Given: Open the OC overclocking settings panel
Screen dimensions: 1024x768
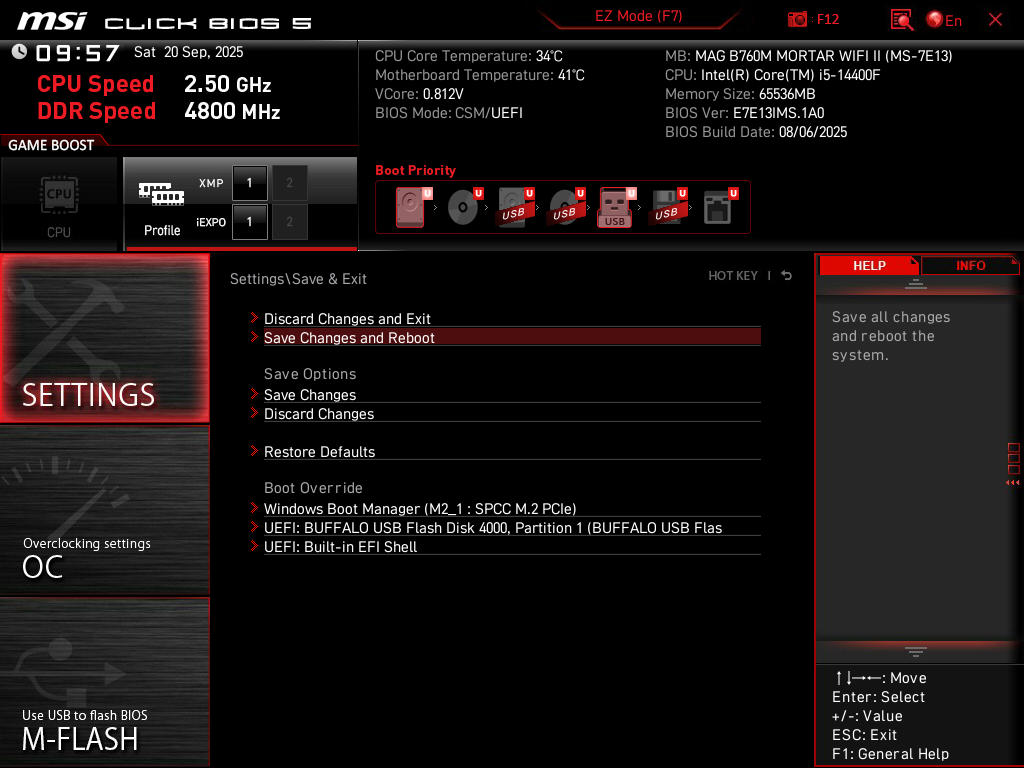Looking at the screenshot, I should click(x=104, y=511).
